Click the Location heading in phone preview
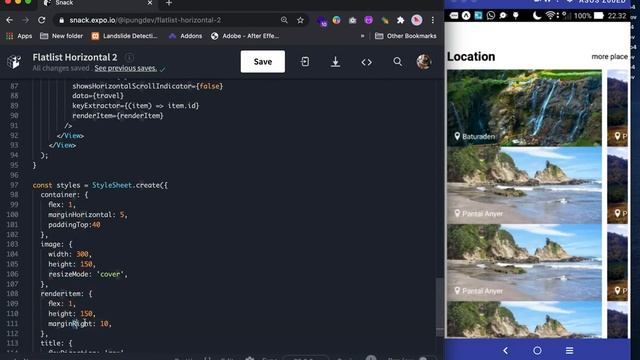 click(x=471, y=56)
